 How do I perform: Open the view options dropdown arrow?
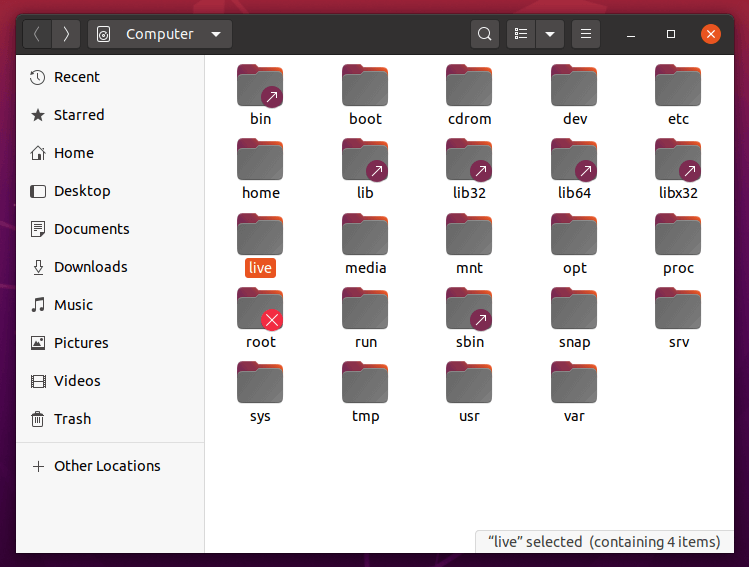pyautogui.click(x=549, y=34)
